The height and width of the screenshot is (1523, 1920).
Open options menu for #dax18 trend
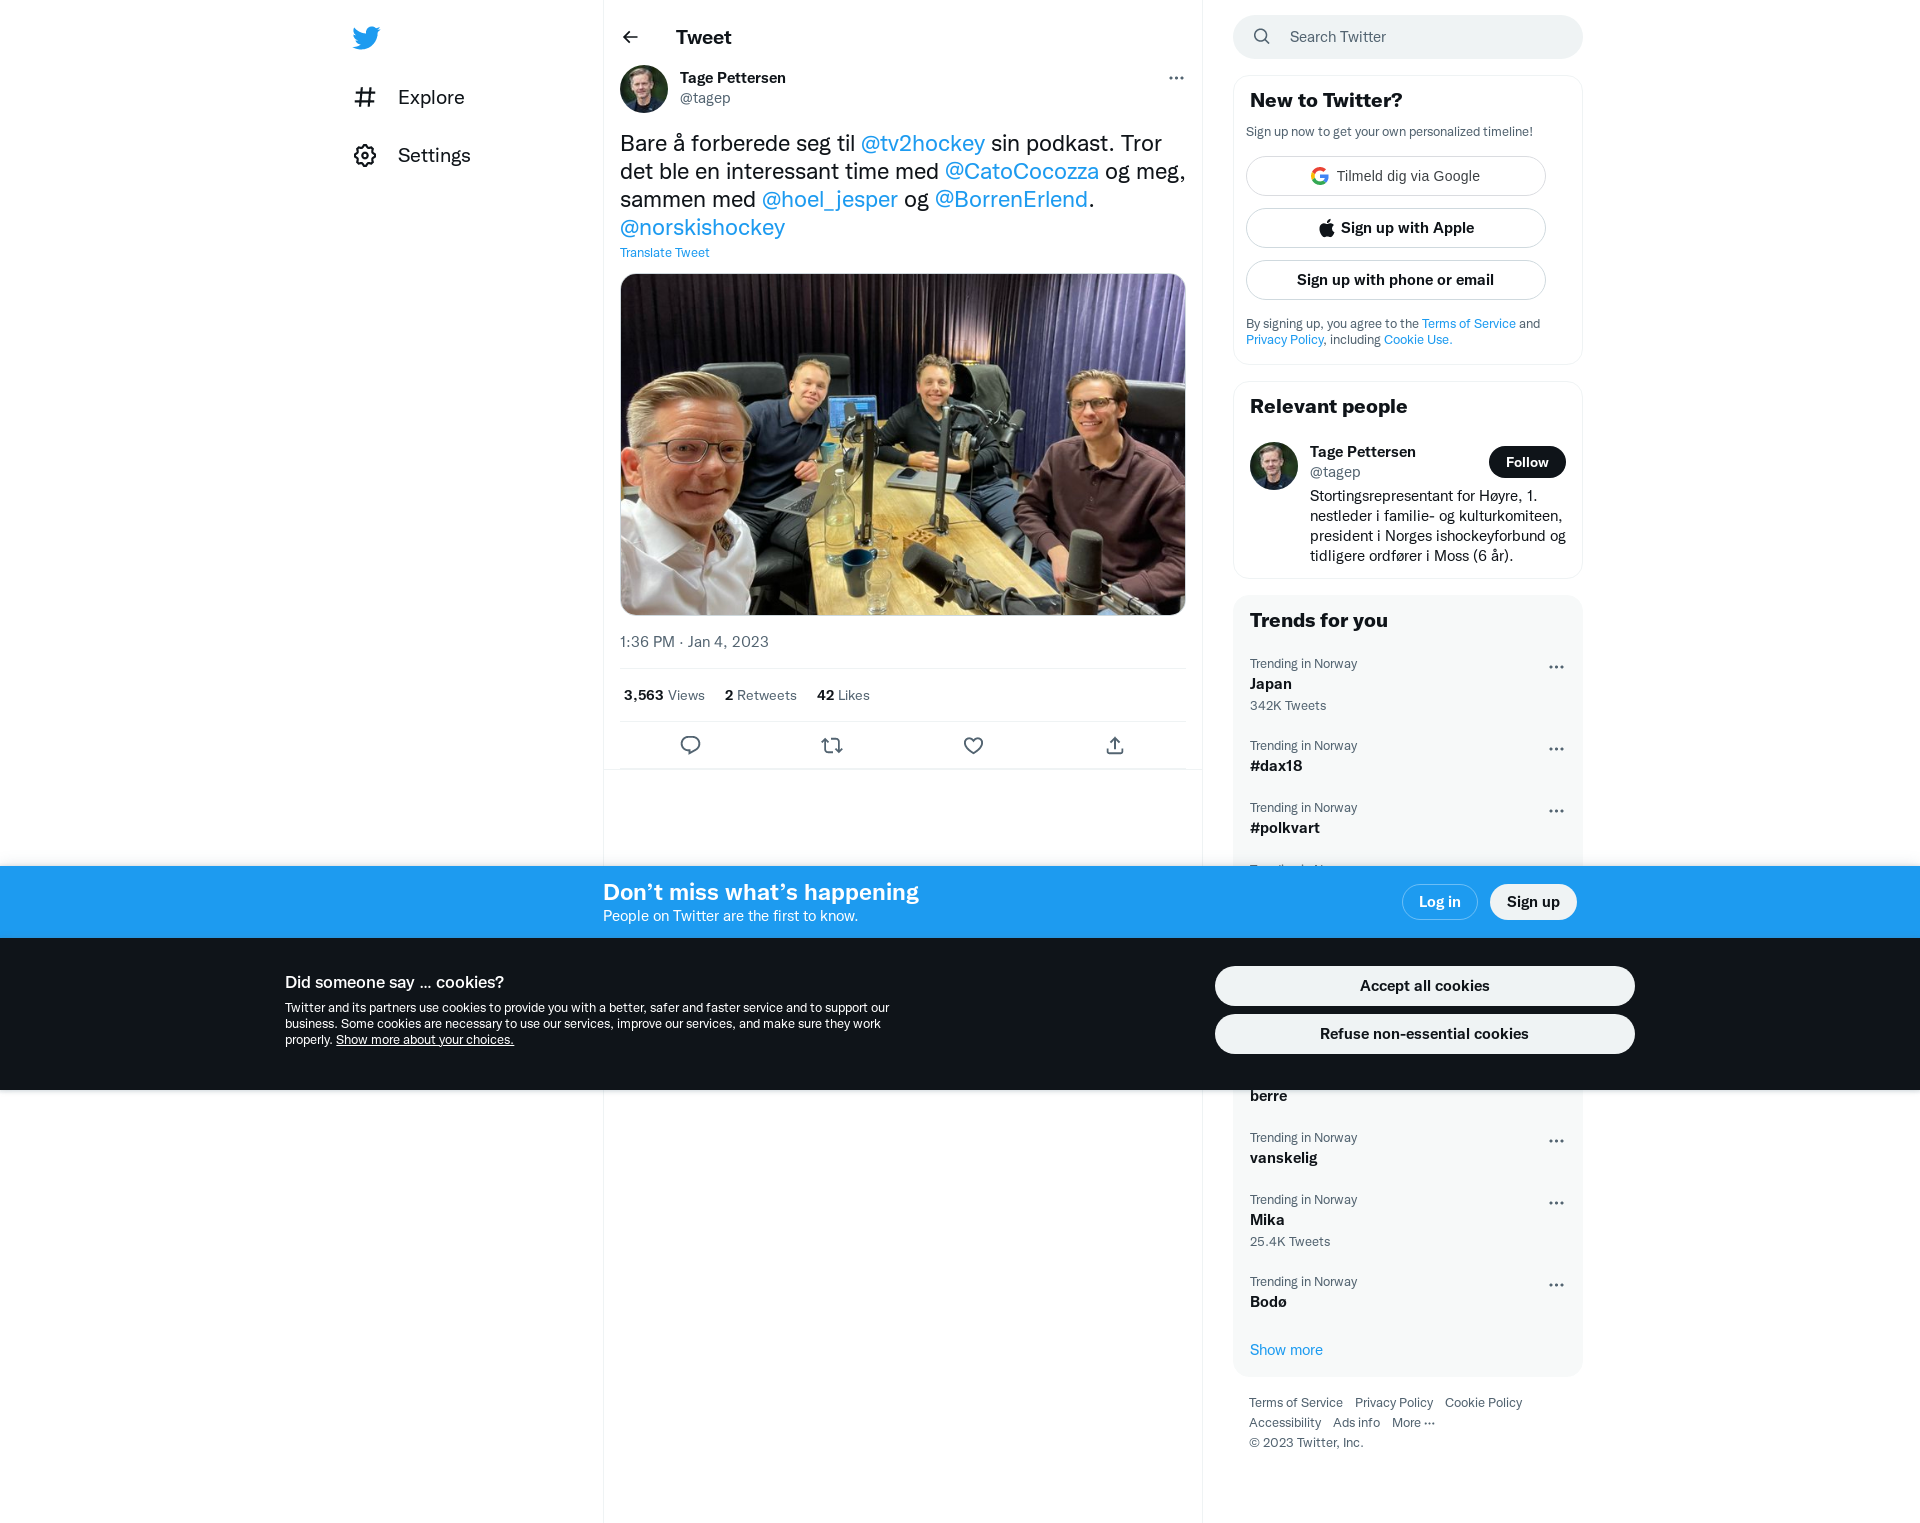tap(1556, 749)
